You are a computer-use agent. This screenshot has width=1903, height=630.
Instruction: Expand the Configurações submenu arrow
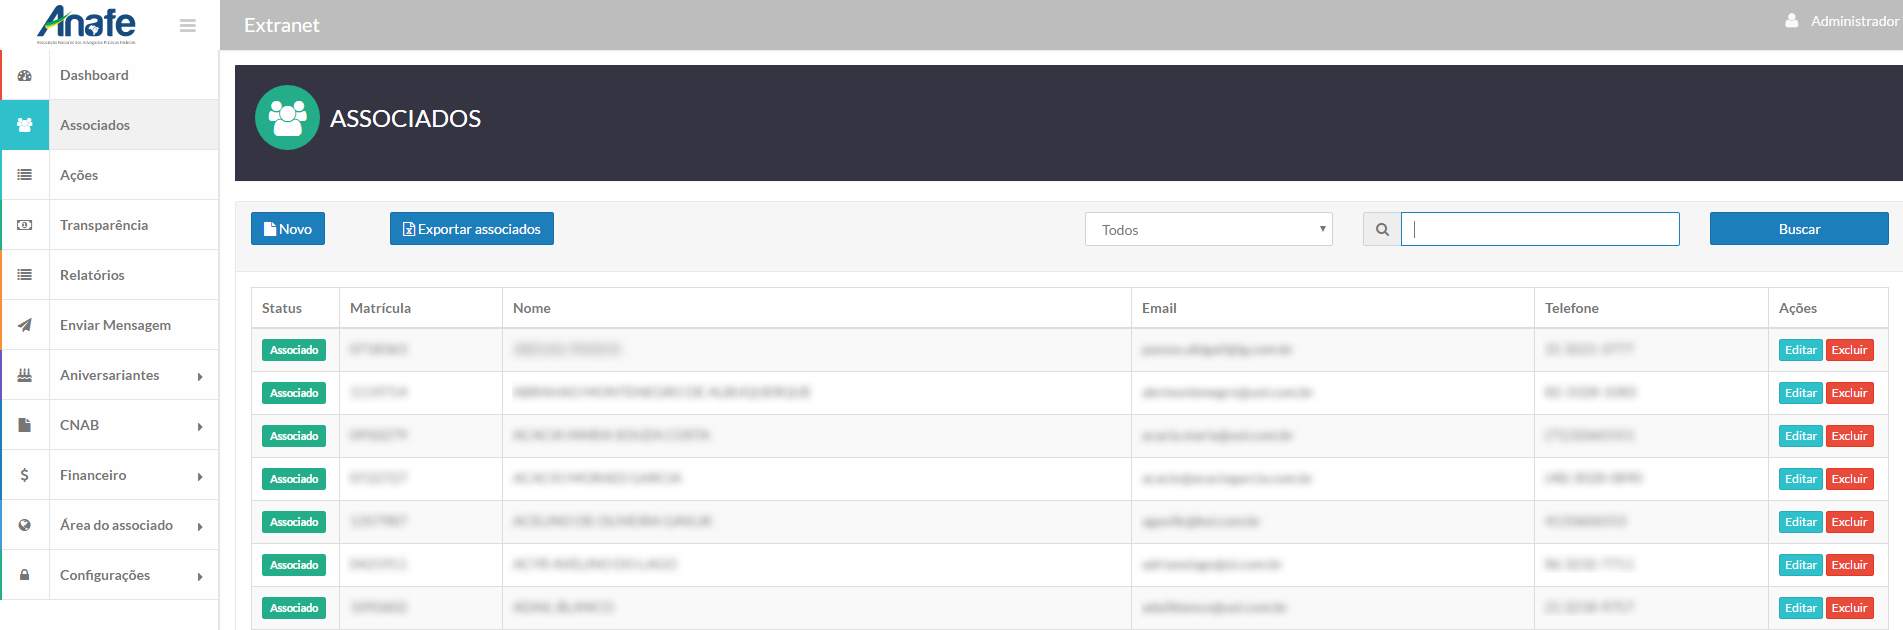200,577
